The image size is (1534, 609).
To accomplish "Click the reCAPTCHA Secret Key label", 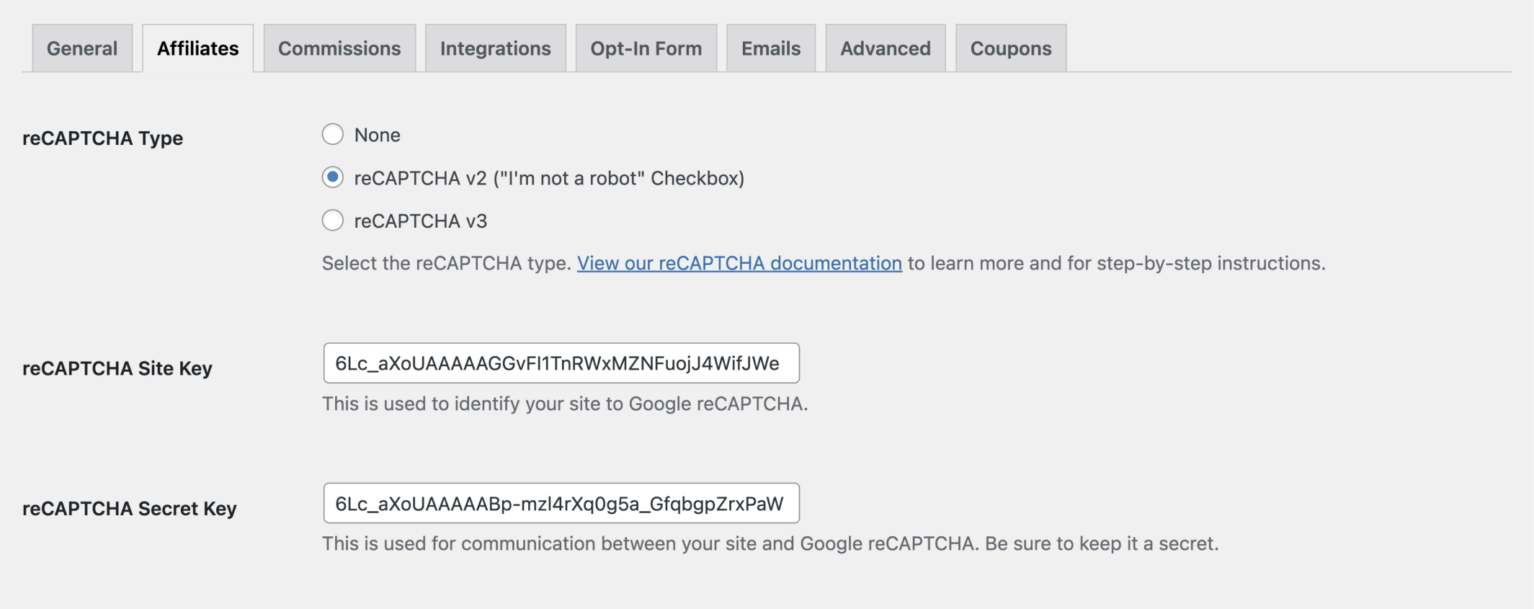I will (x=129, y=508).
